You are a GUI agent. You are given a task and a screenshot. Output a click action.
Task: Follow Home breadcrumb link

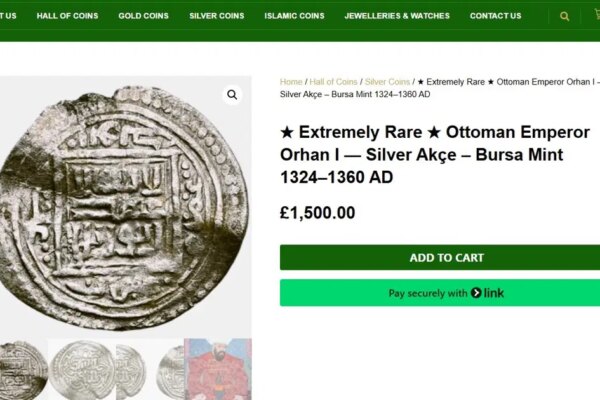pyautogui.click(x=291, y=82)
